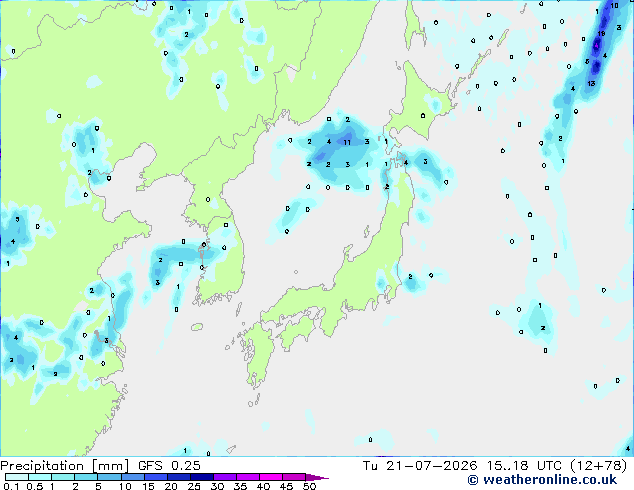Click the '13' precipitation value on the map
The height and width of the screenshot is (490, 634).
pos(591,84)
